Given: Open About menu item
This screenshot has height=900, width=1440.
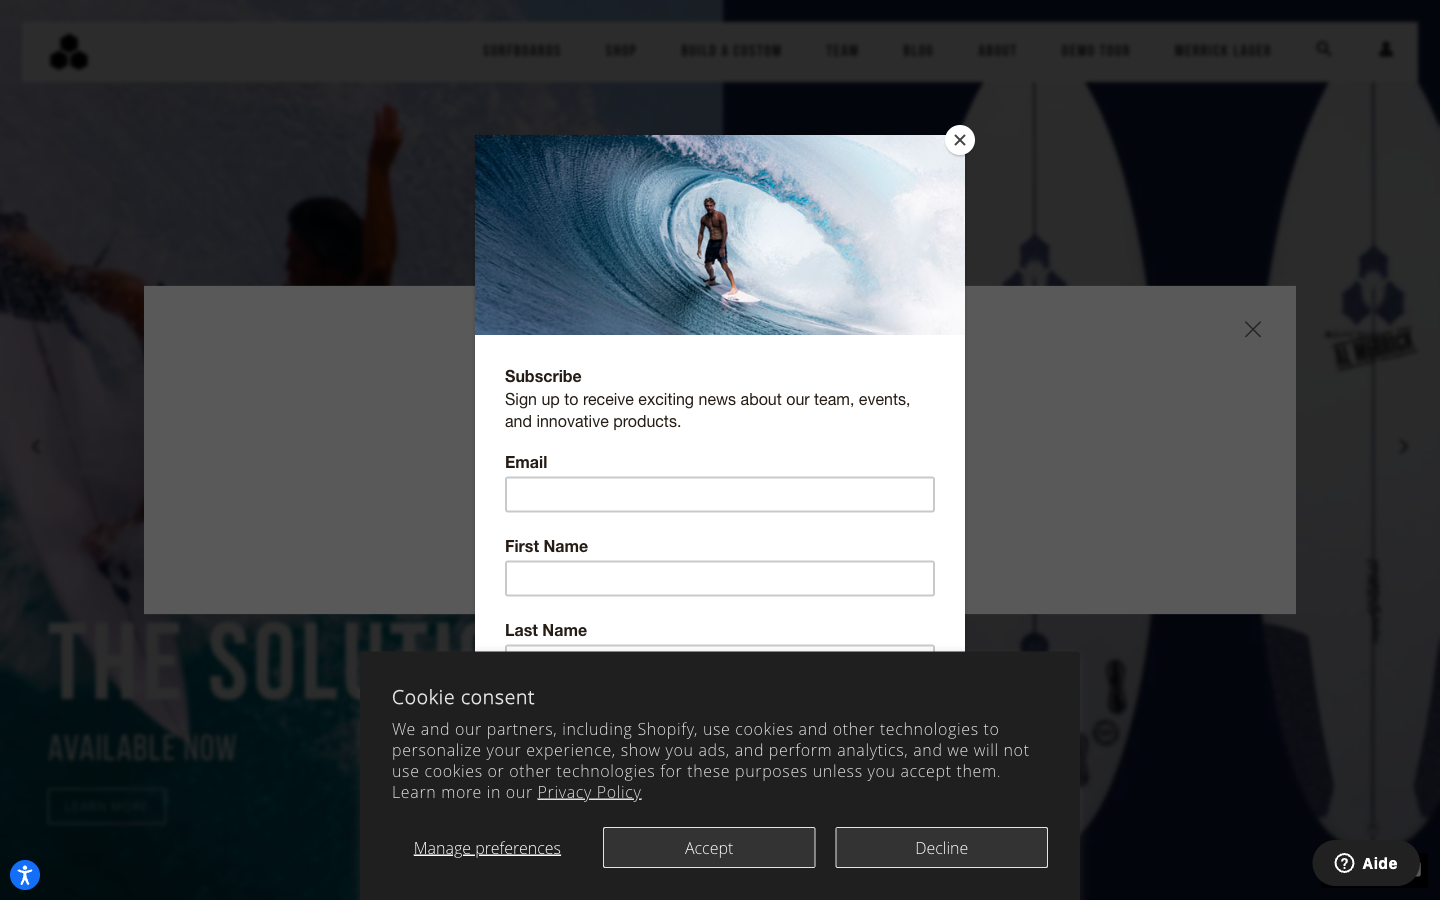Looking at the screenshot, I should tap(997, 50).
